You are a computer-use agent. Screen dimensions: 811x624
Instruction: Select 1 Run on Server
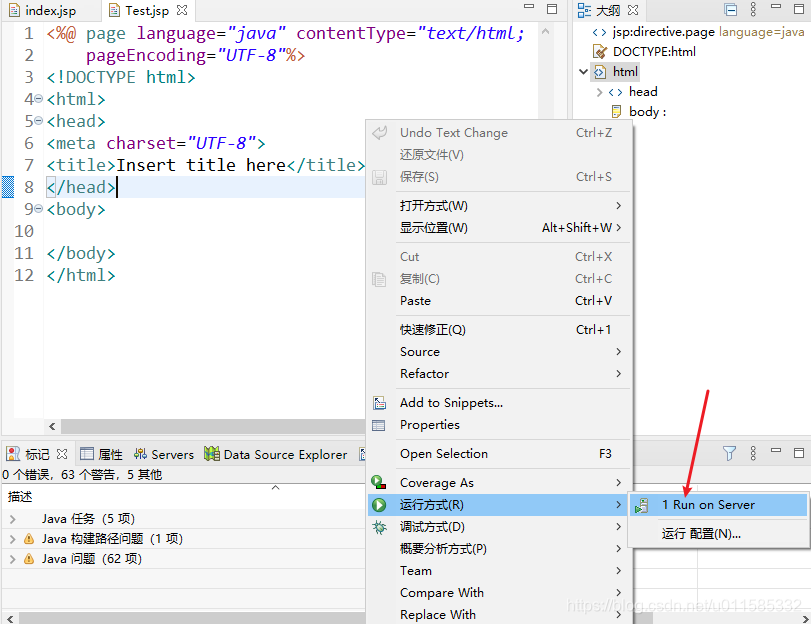click(x=718, y=505)
